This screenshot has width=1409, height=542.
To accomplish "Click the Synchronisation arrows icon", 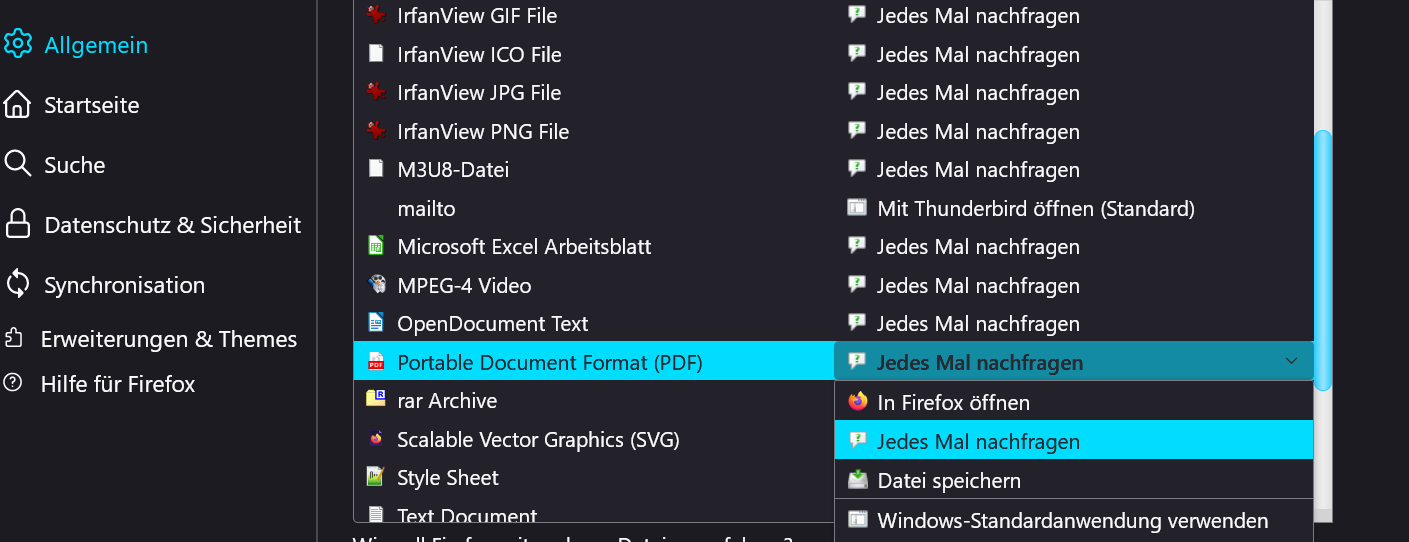I will pyautogui.click(x=18, y=284).
